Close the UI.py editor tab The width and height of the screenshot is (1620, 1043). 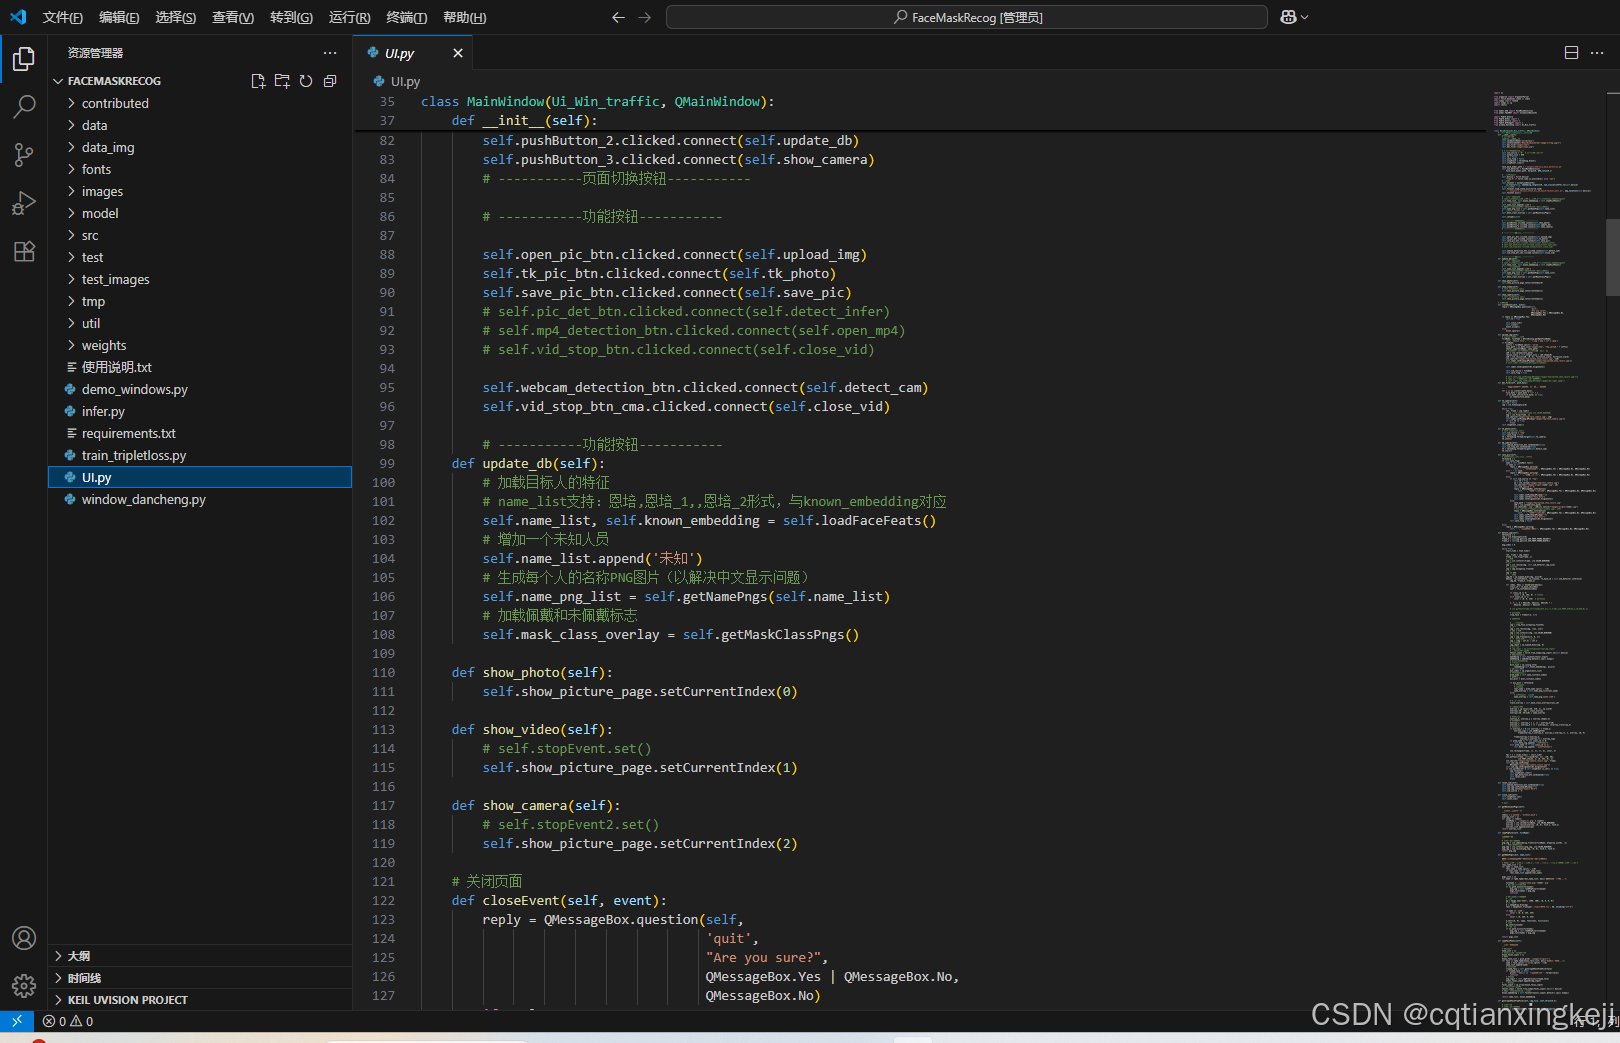458,53
